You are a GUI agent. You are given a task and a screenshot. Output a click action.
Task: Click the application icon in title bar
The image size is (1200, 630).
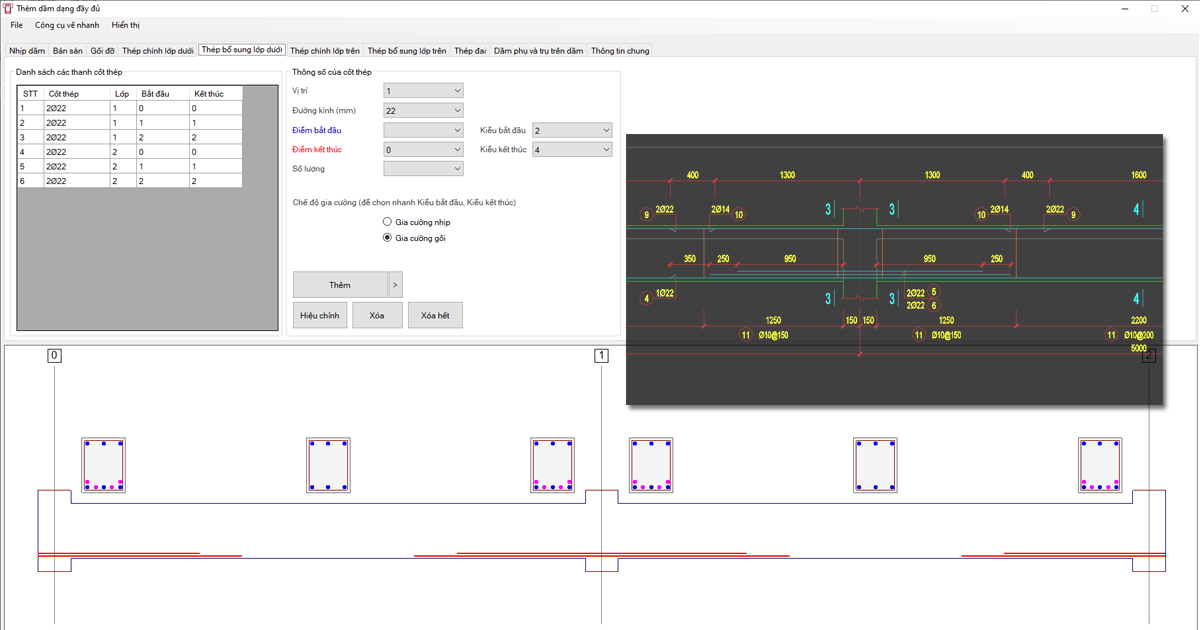coord(8,8)
